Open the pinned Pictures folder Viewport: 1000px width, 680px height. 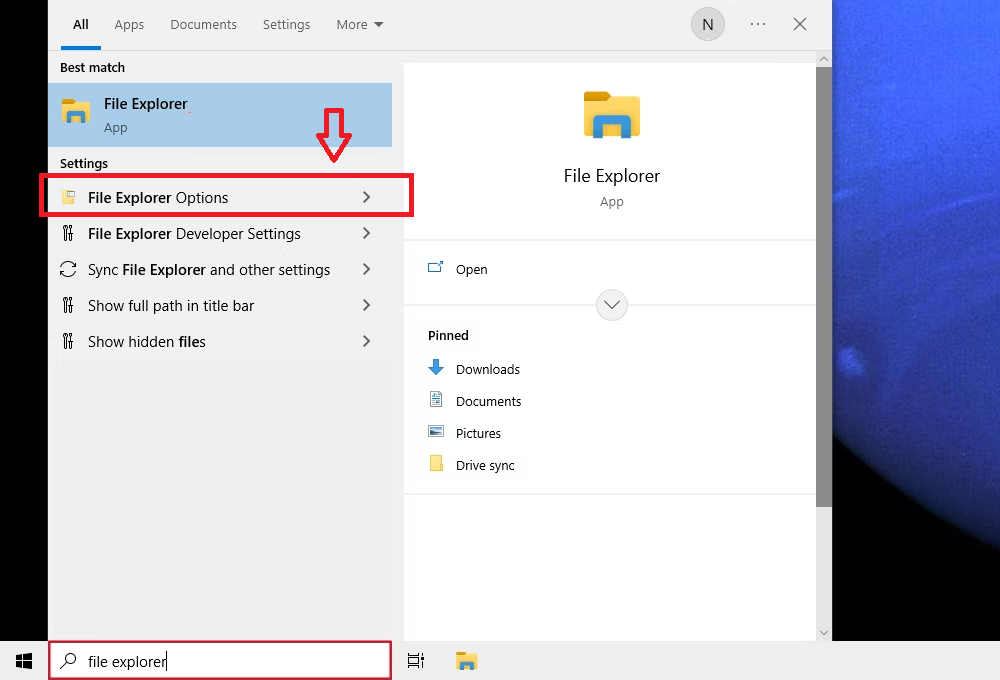478,433
